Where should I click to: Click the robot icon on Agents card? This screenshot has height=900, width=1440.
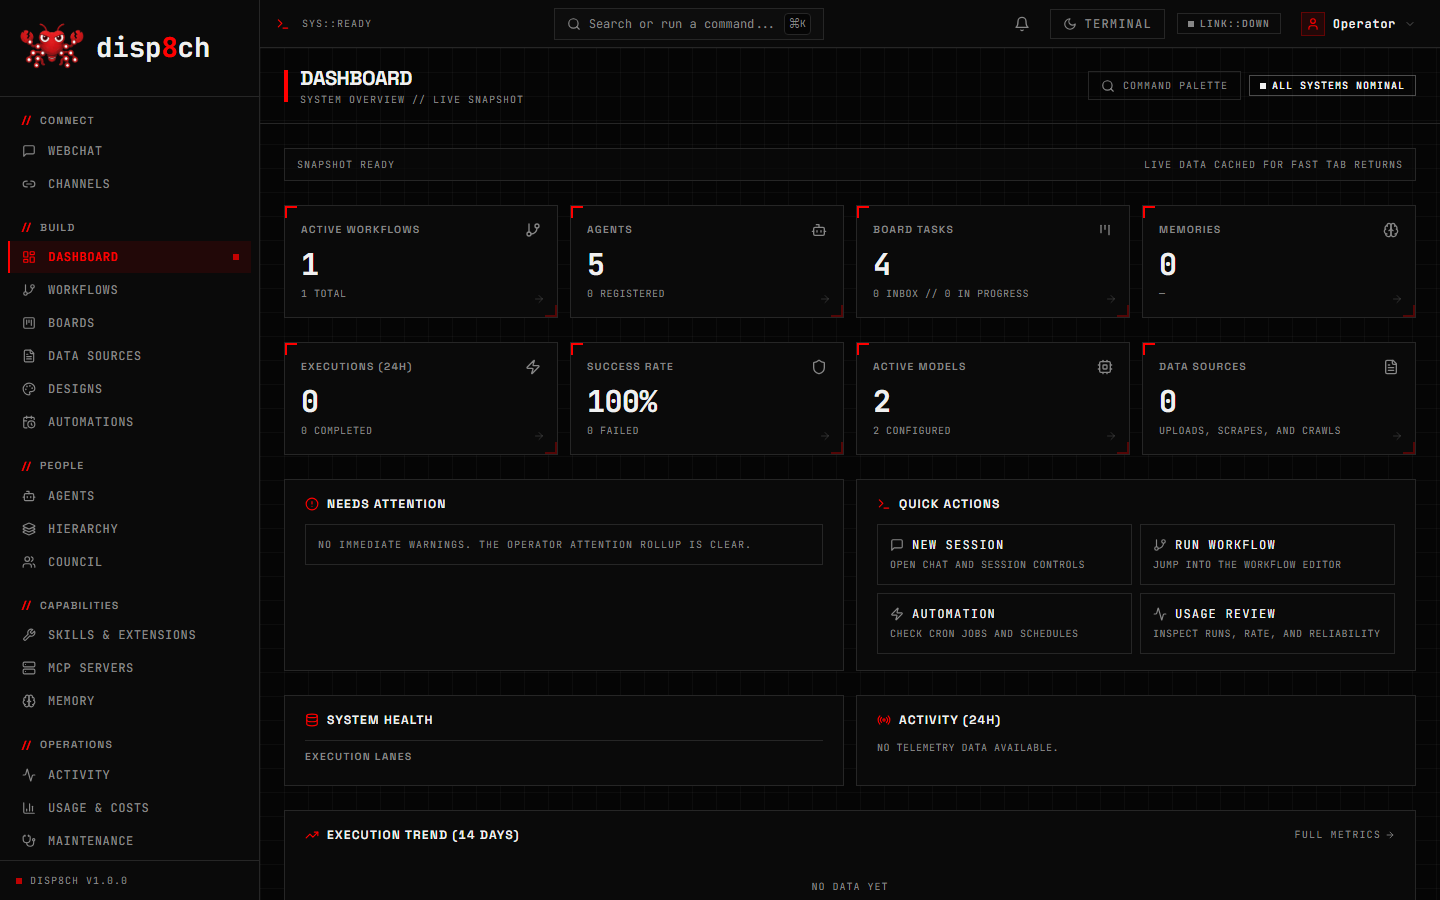point(819,230)
